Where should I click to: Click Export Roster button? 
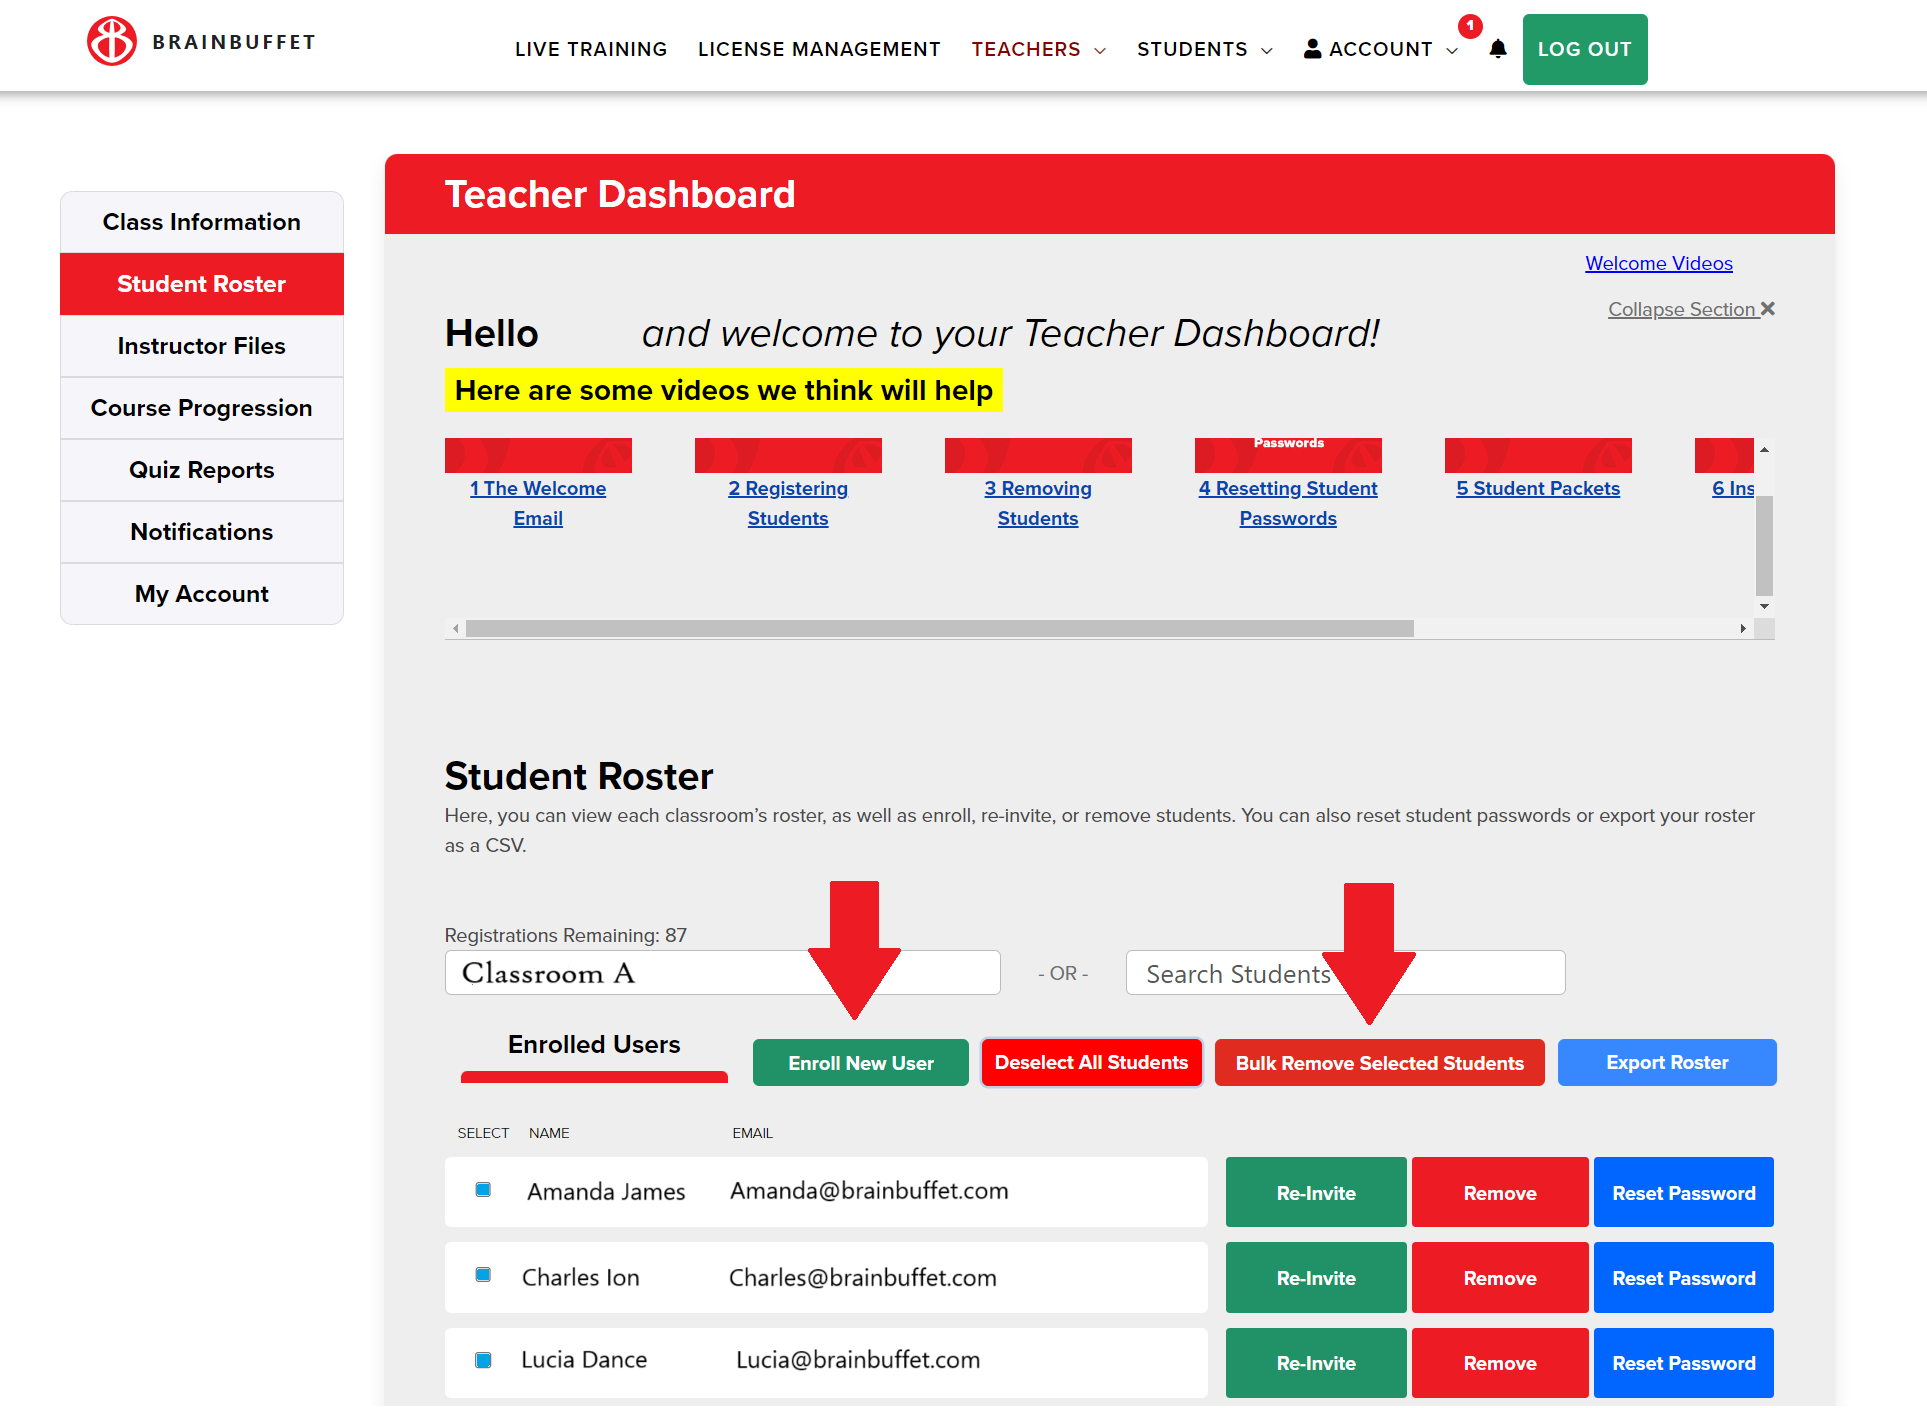[x=1666, y=1063]
